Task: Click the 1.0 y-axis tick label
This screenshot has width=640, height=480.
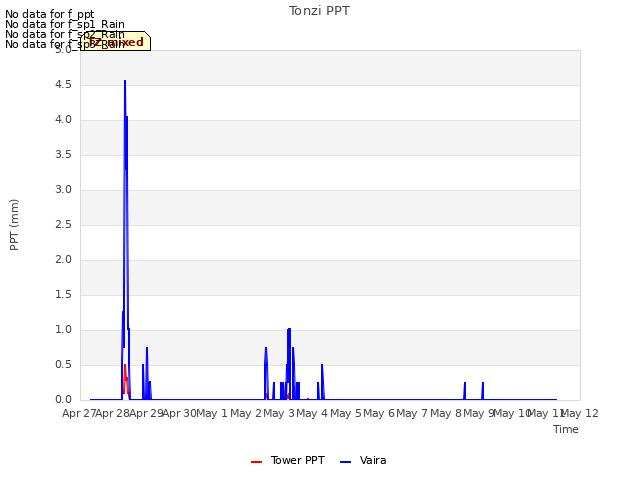Action: coord(63,330)
